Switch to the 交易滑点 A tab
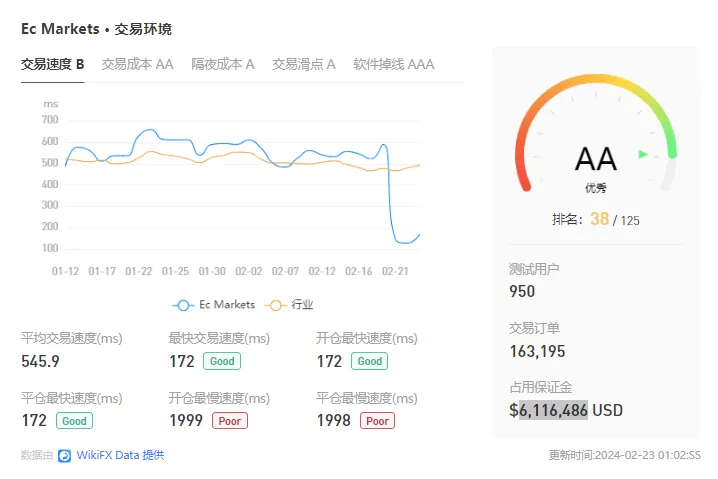This screenshot has height=479, width=718. [x=304, y=64]
